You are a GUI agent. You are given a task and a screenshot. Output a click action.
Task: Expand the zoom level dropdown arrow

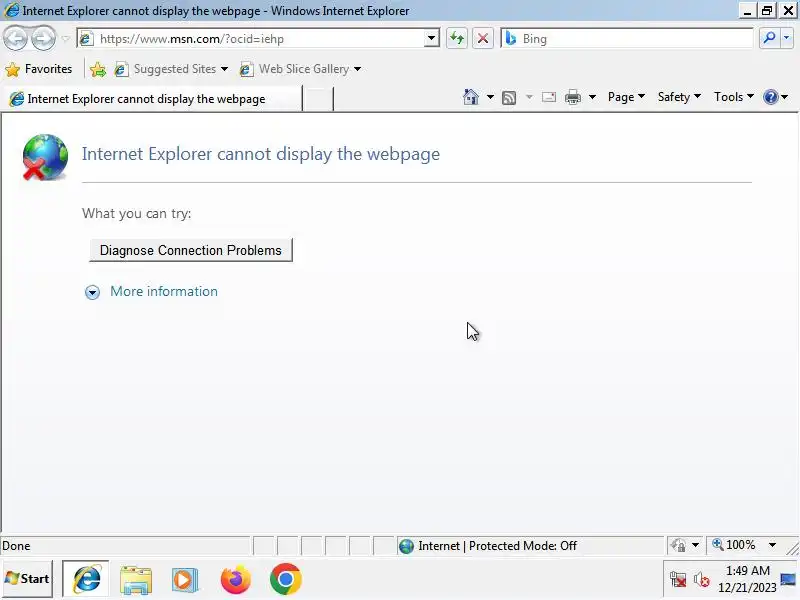772,545
